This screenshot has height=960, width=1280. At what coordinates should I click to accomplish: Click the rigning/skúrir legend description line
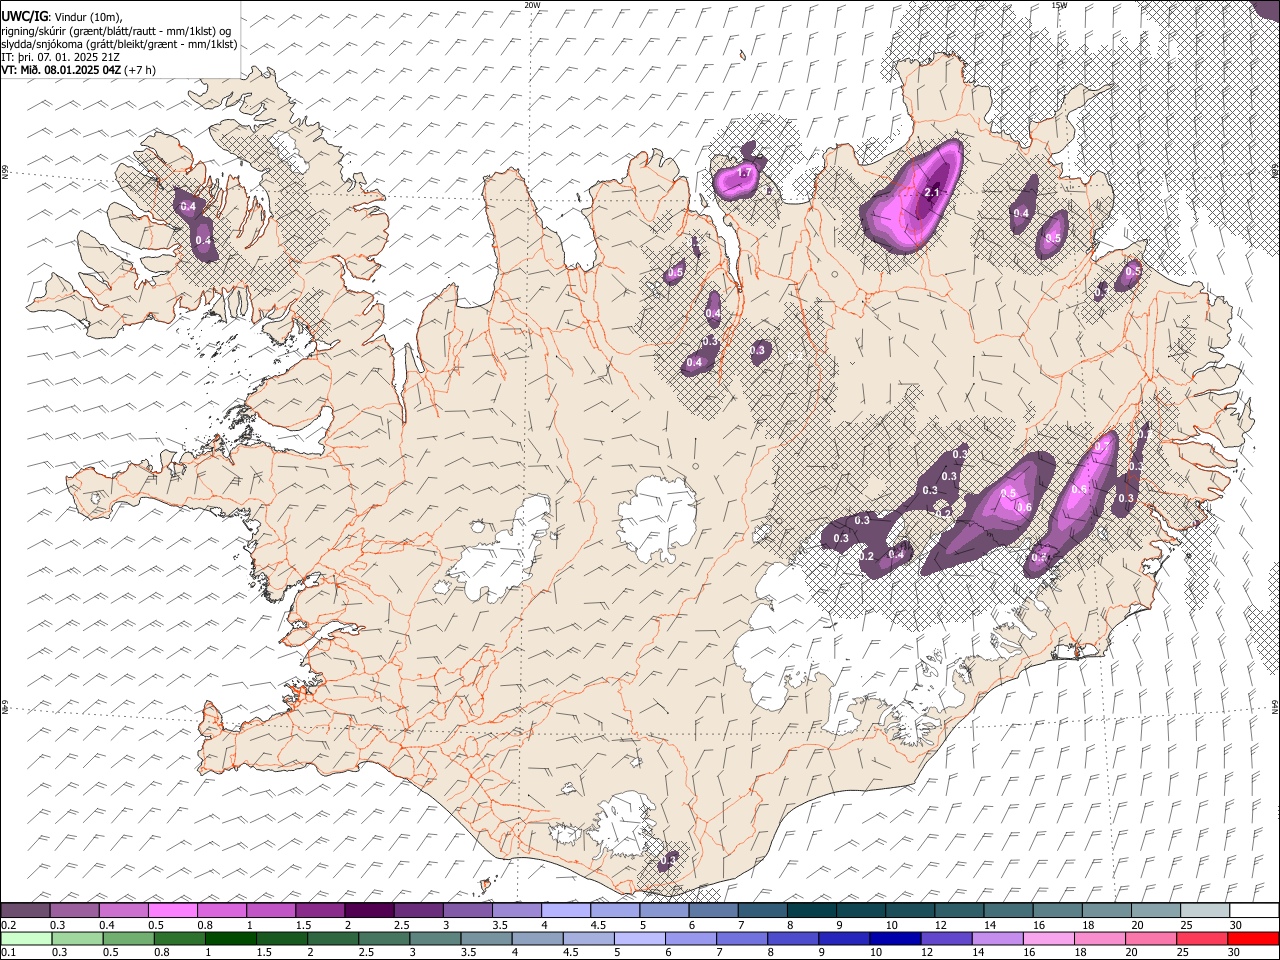[x=117, y=30]
